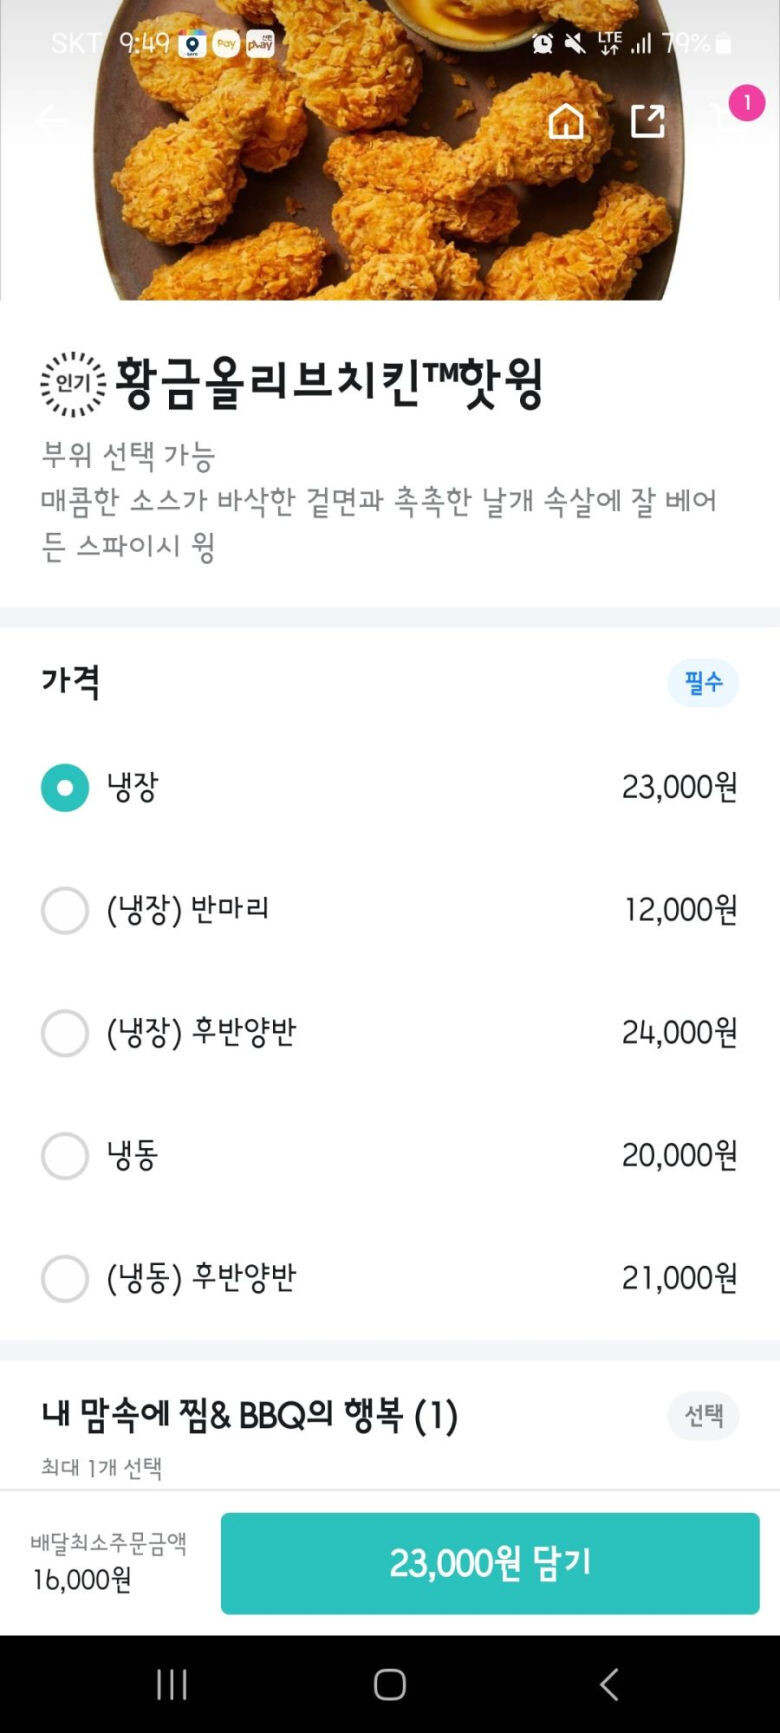
Task: Choose the (냉장) 반마리 option
Action: click(65, 911)
